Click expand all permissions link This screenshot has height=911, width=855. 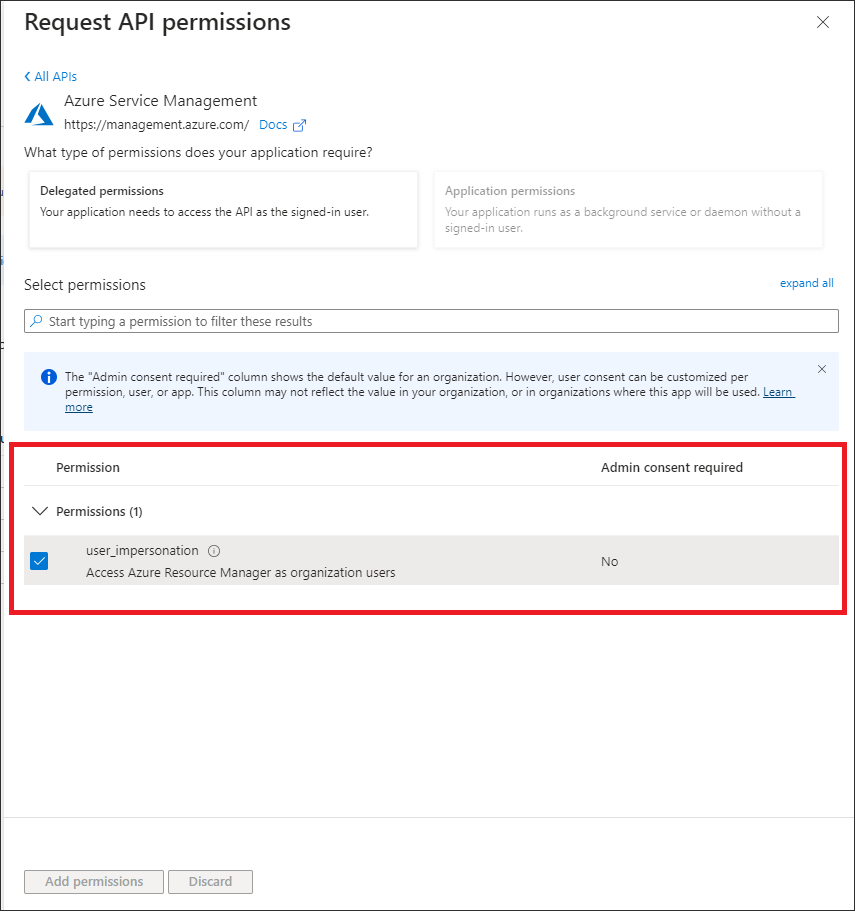pyautogui.click(x=806, y=283)
